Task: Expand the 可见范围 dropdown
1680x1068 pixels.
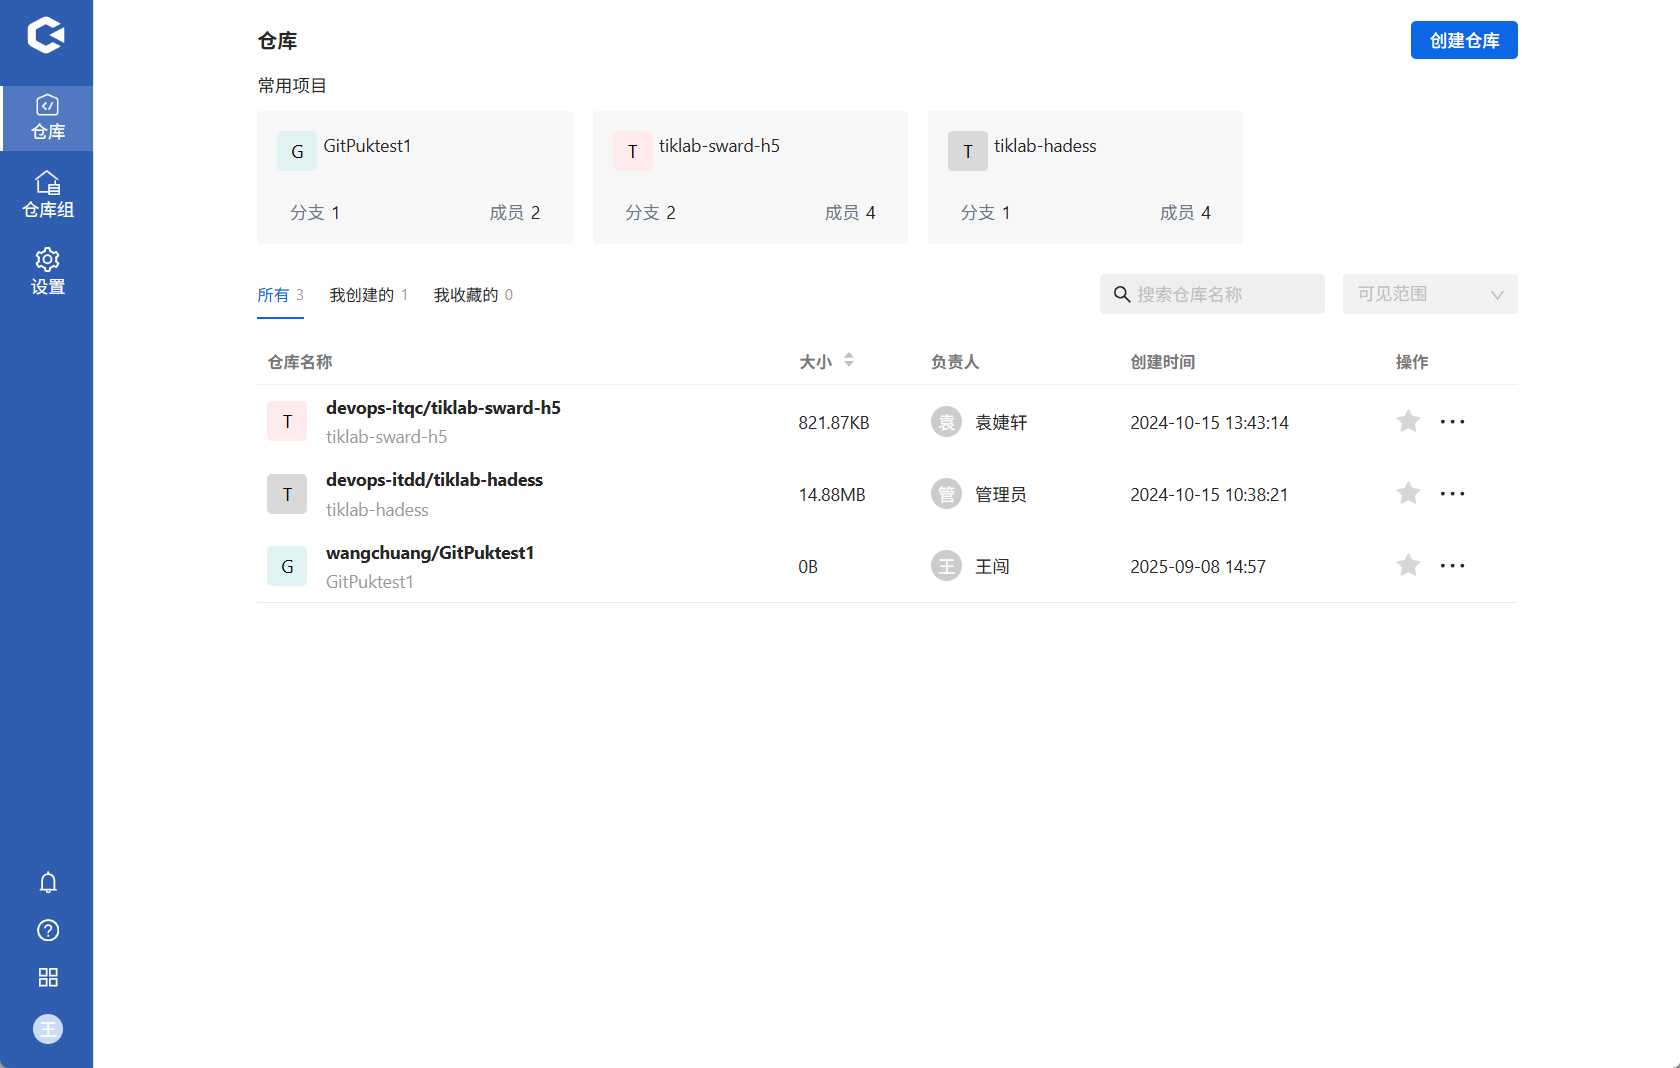Action: 1430,294
